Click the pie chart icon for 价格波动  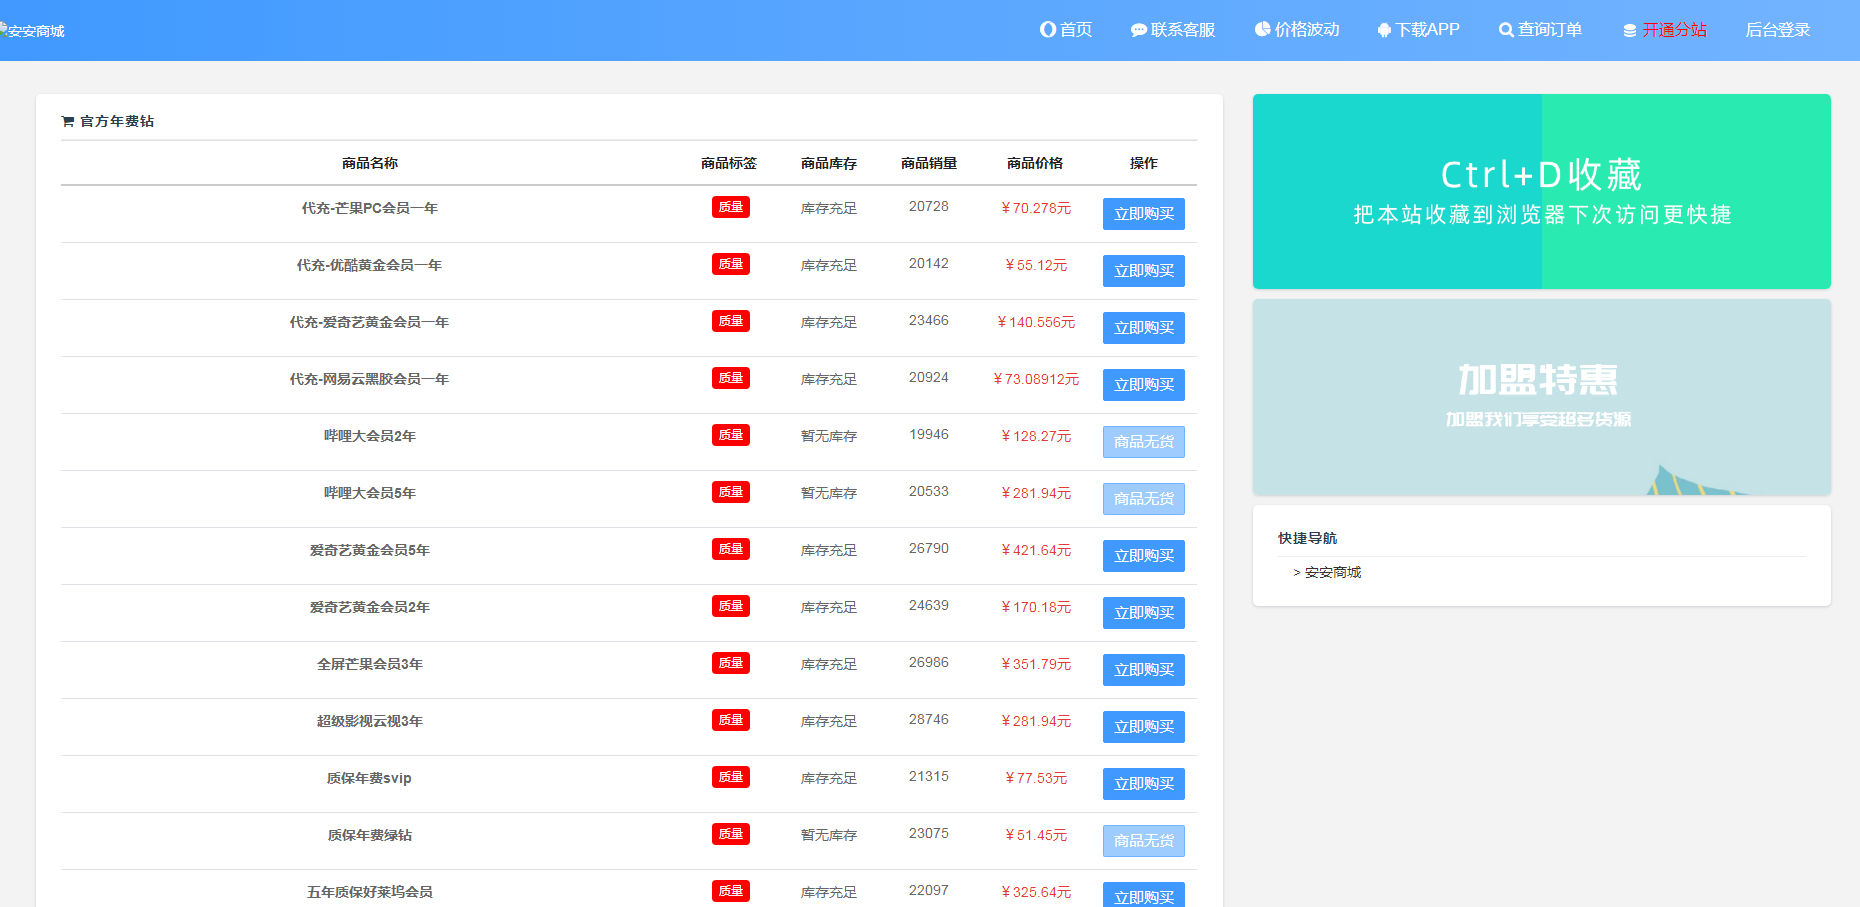click(x=1262, y=30)
